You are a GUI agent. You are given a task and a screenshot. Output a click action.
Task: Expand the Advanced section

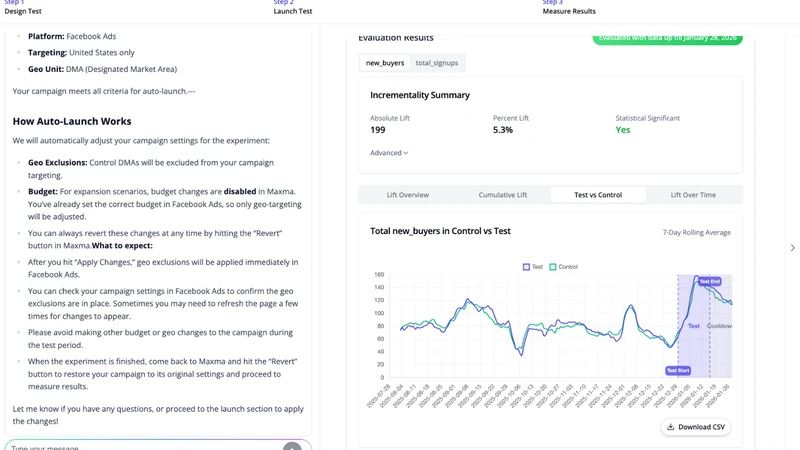(x=389, y=153)
